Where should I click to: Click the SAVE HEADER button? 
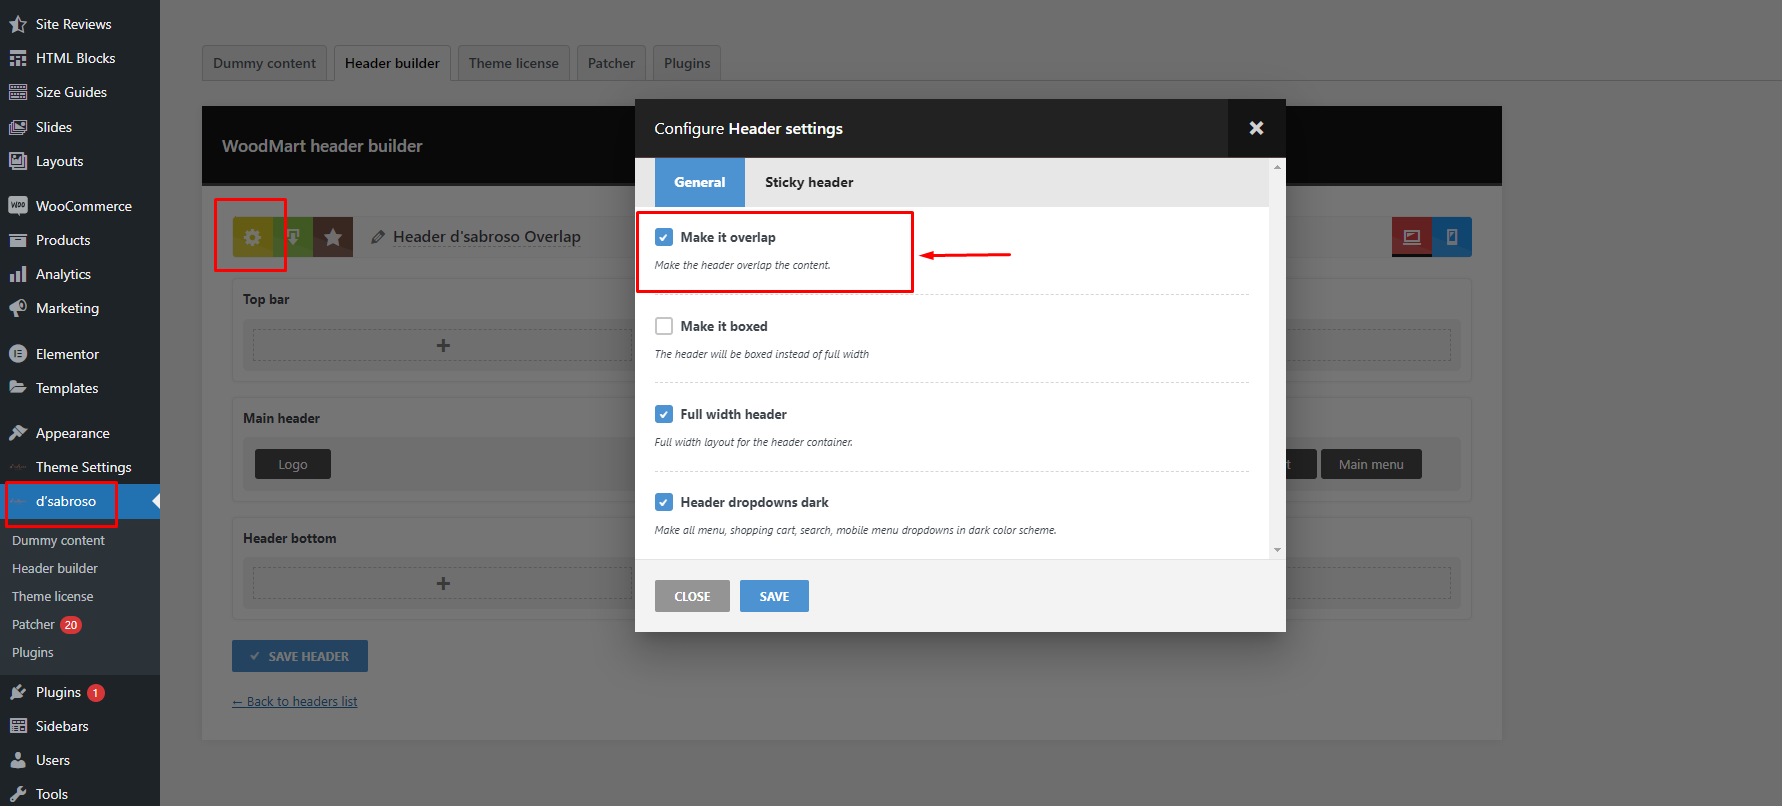pyautogui.click(x=300, y=656)
